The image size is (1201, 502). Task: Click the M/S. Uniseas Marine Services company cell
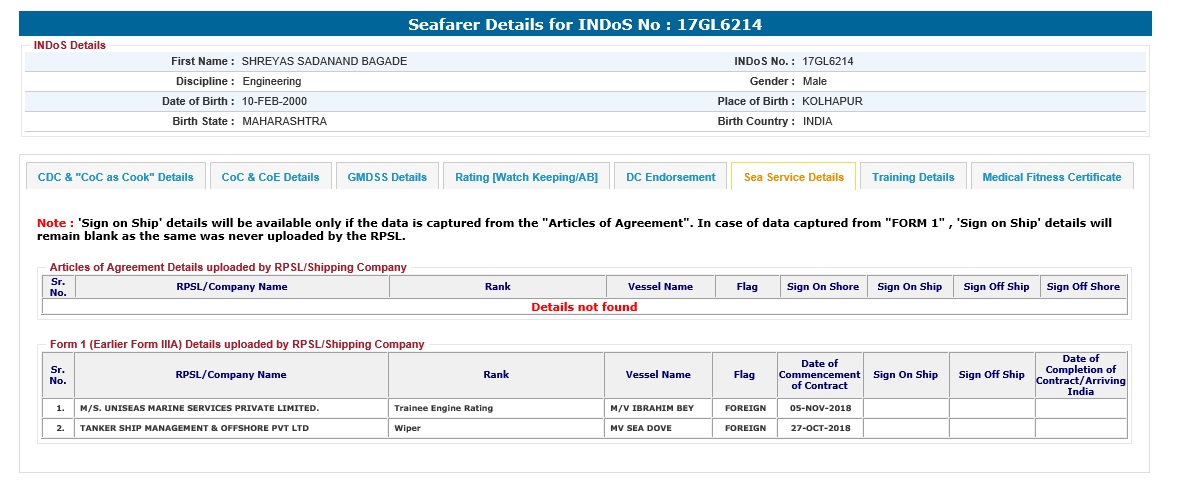[200, 408]
